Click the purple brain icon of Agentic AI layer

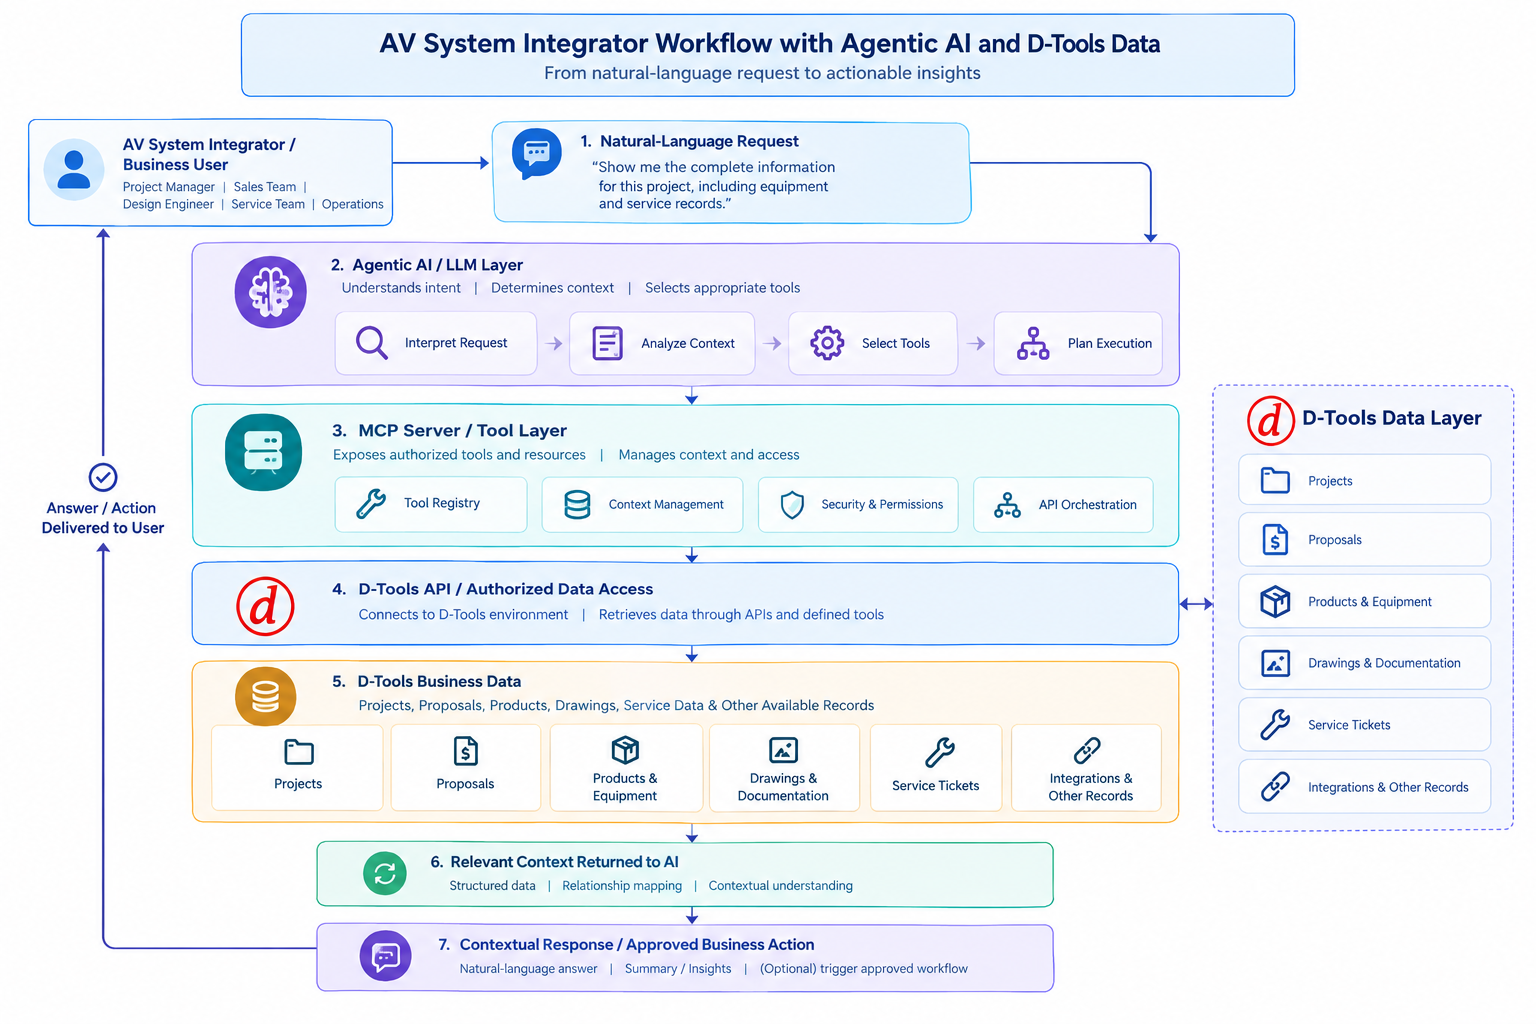271,292
